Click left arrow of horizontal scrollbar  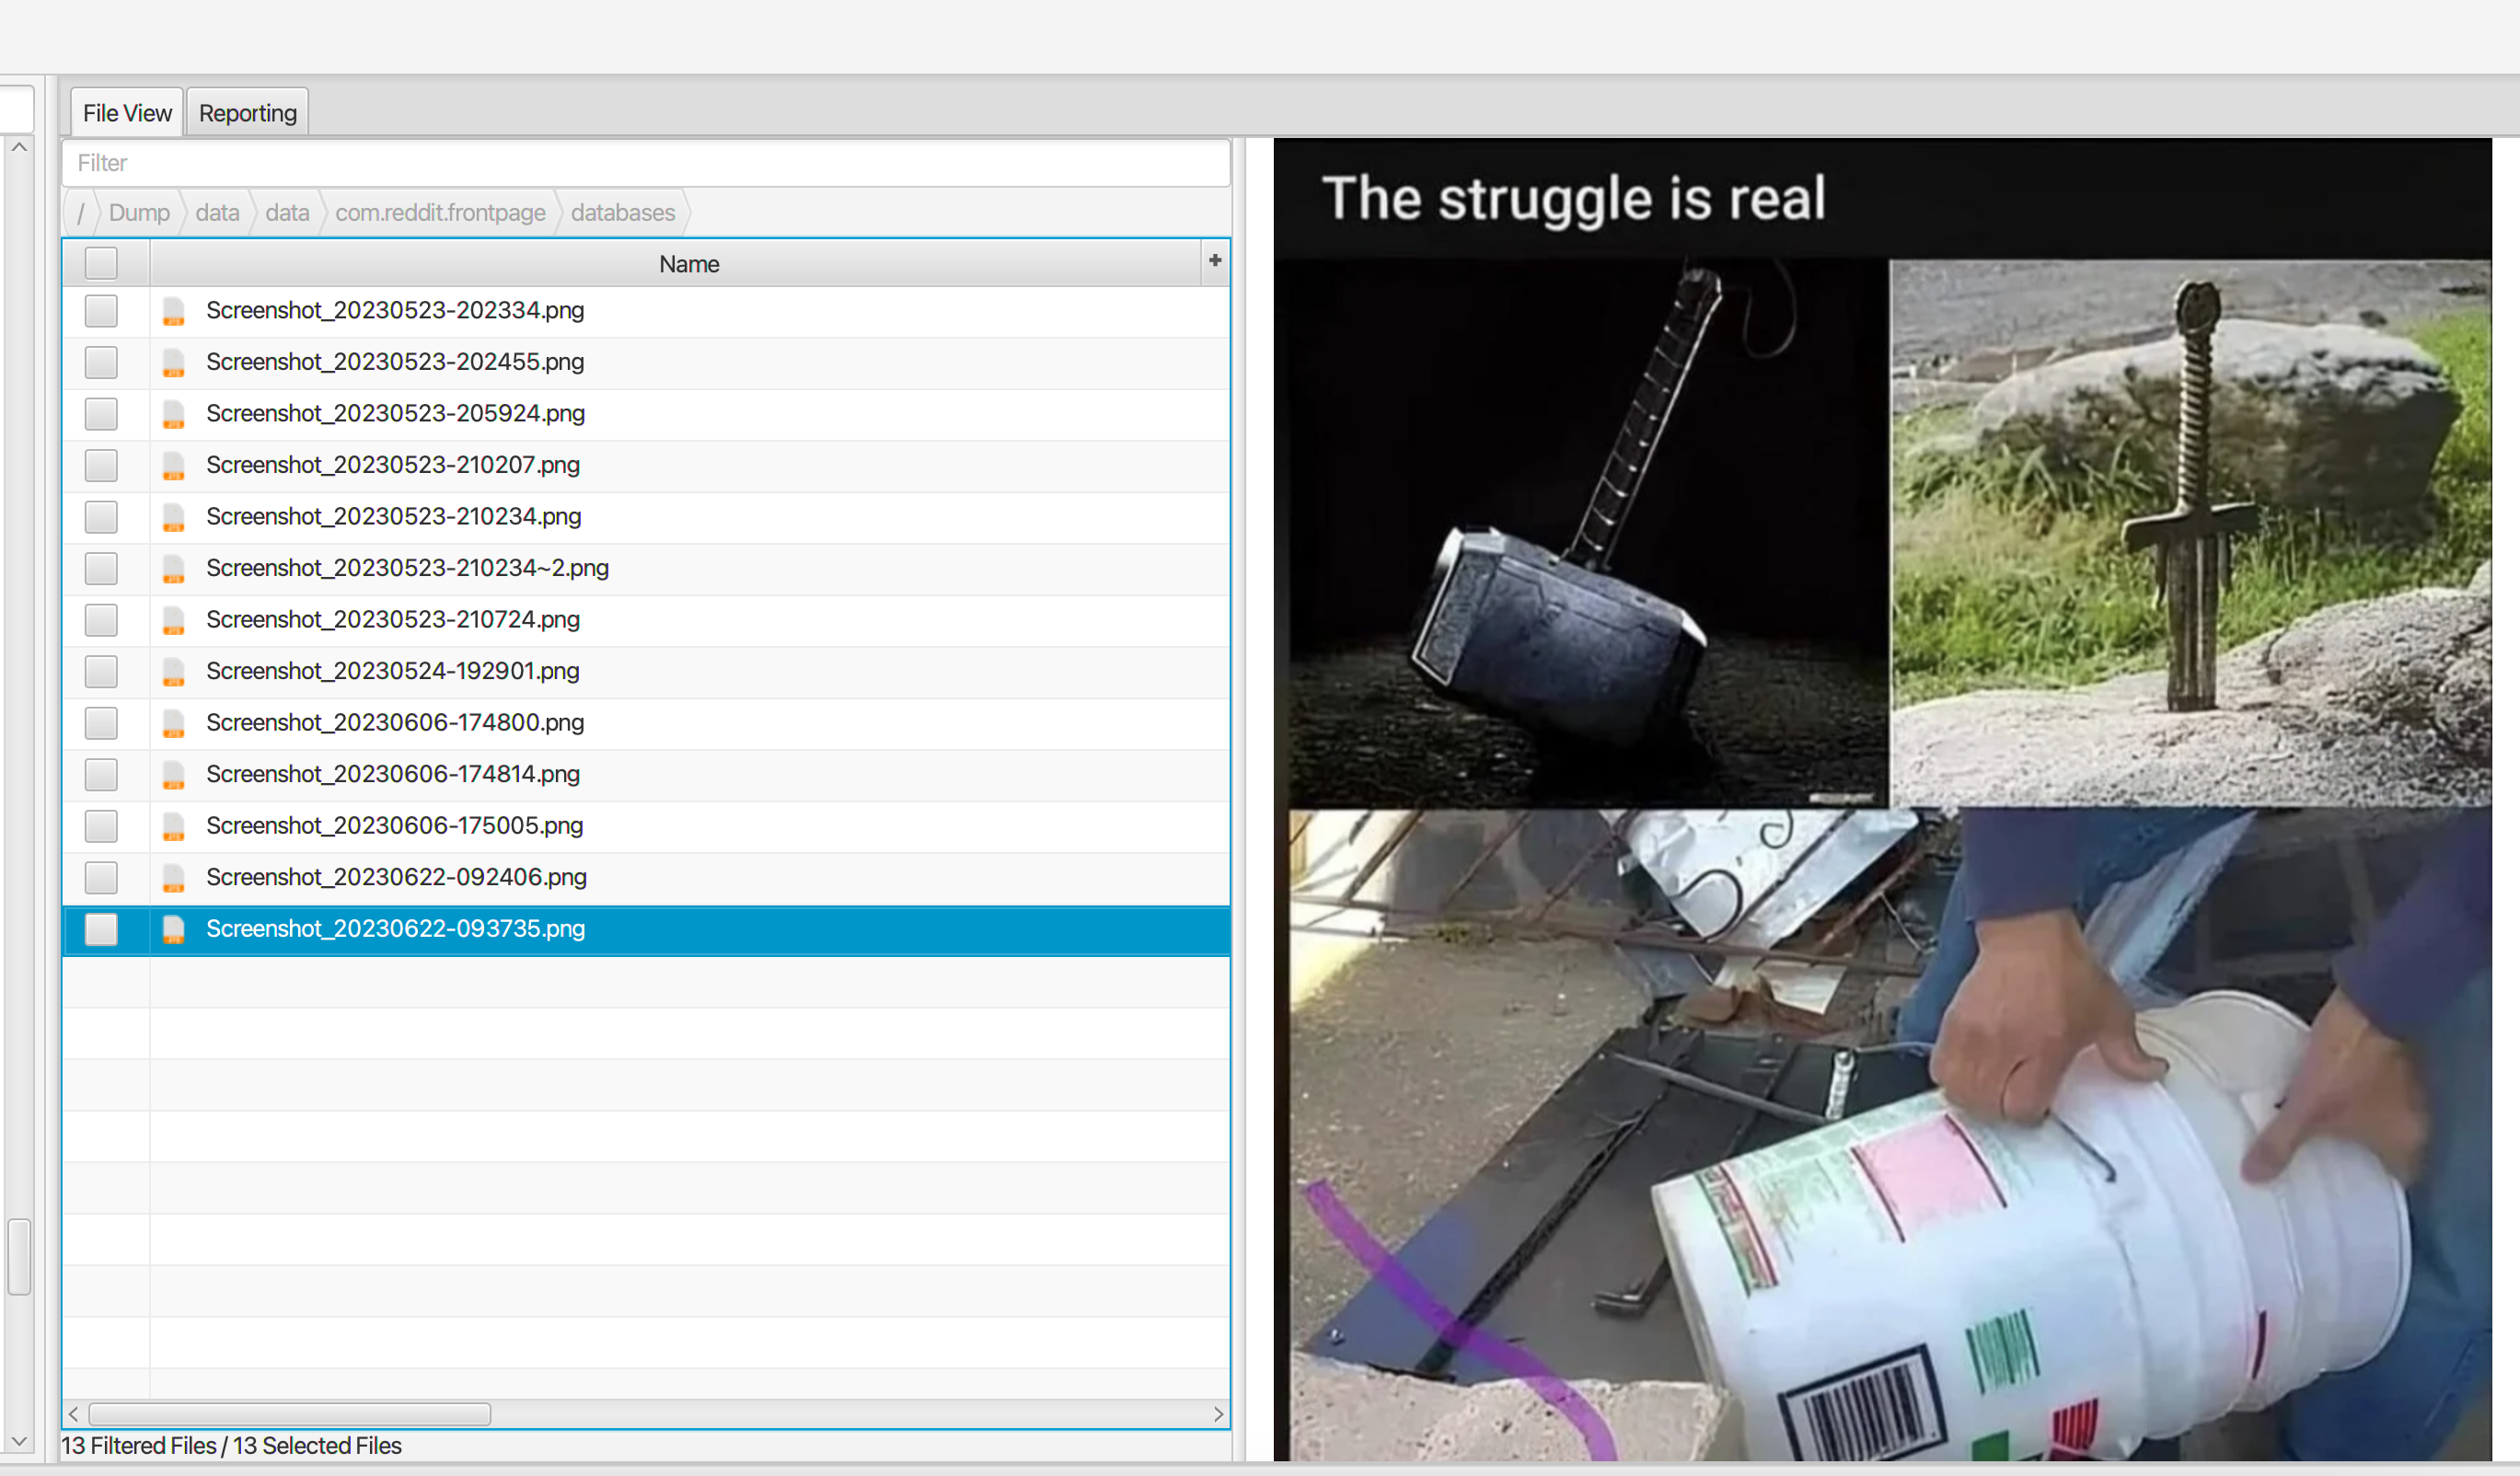73,1414
